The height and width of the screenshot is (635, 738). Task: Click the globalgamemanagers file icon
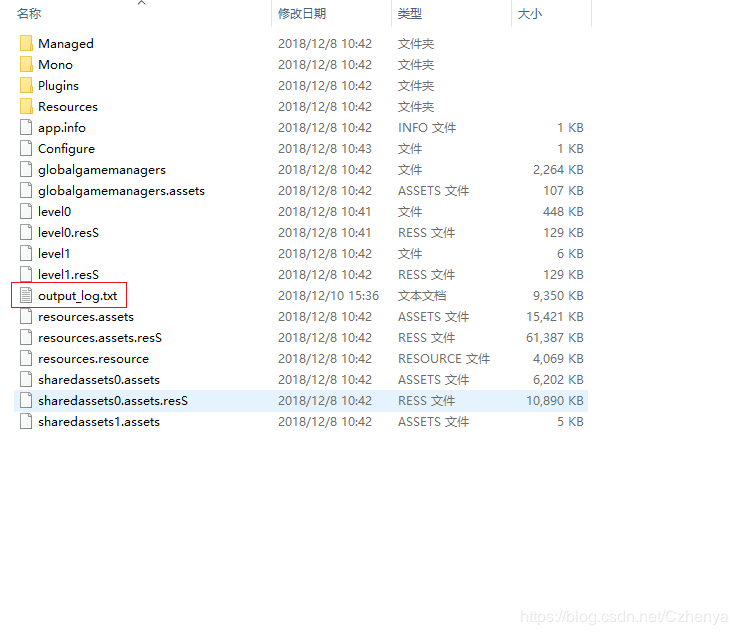(26, 169)
